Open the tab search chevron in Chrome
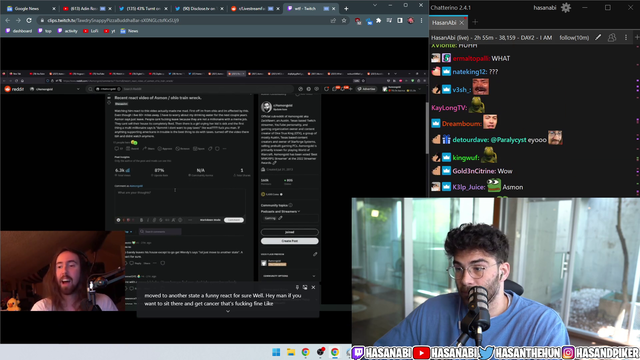This screenshot has height=360, width=640. 375,5
